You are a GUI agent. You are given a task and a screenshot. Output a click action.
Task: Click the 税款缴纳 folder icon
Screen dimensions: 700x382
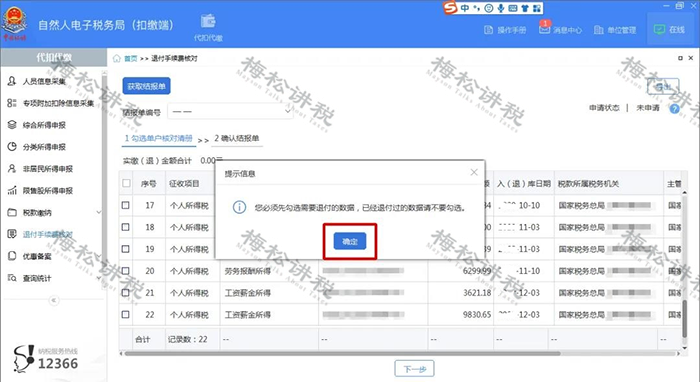(x=12, y=212)
